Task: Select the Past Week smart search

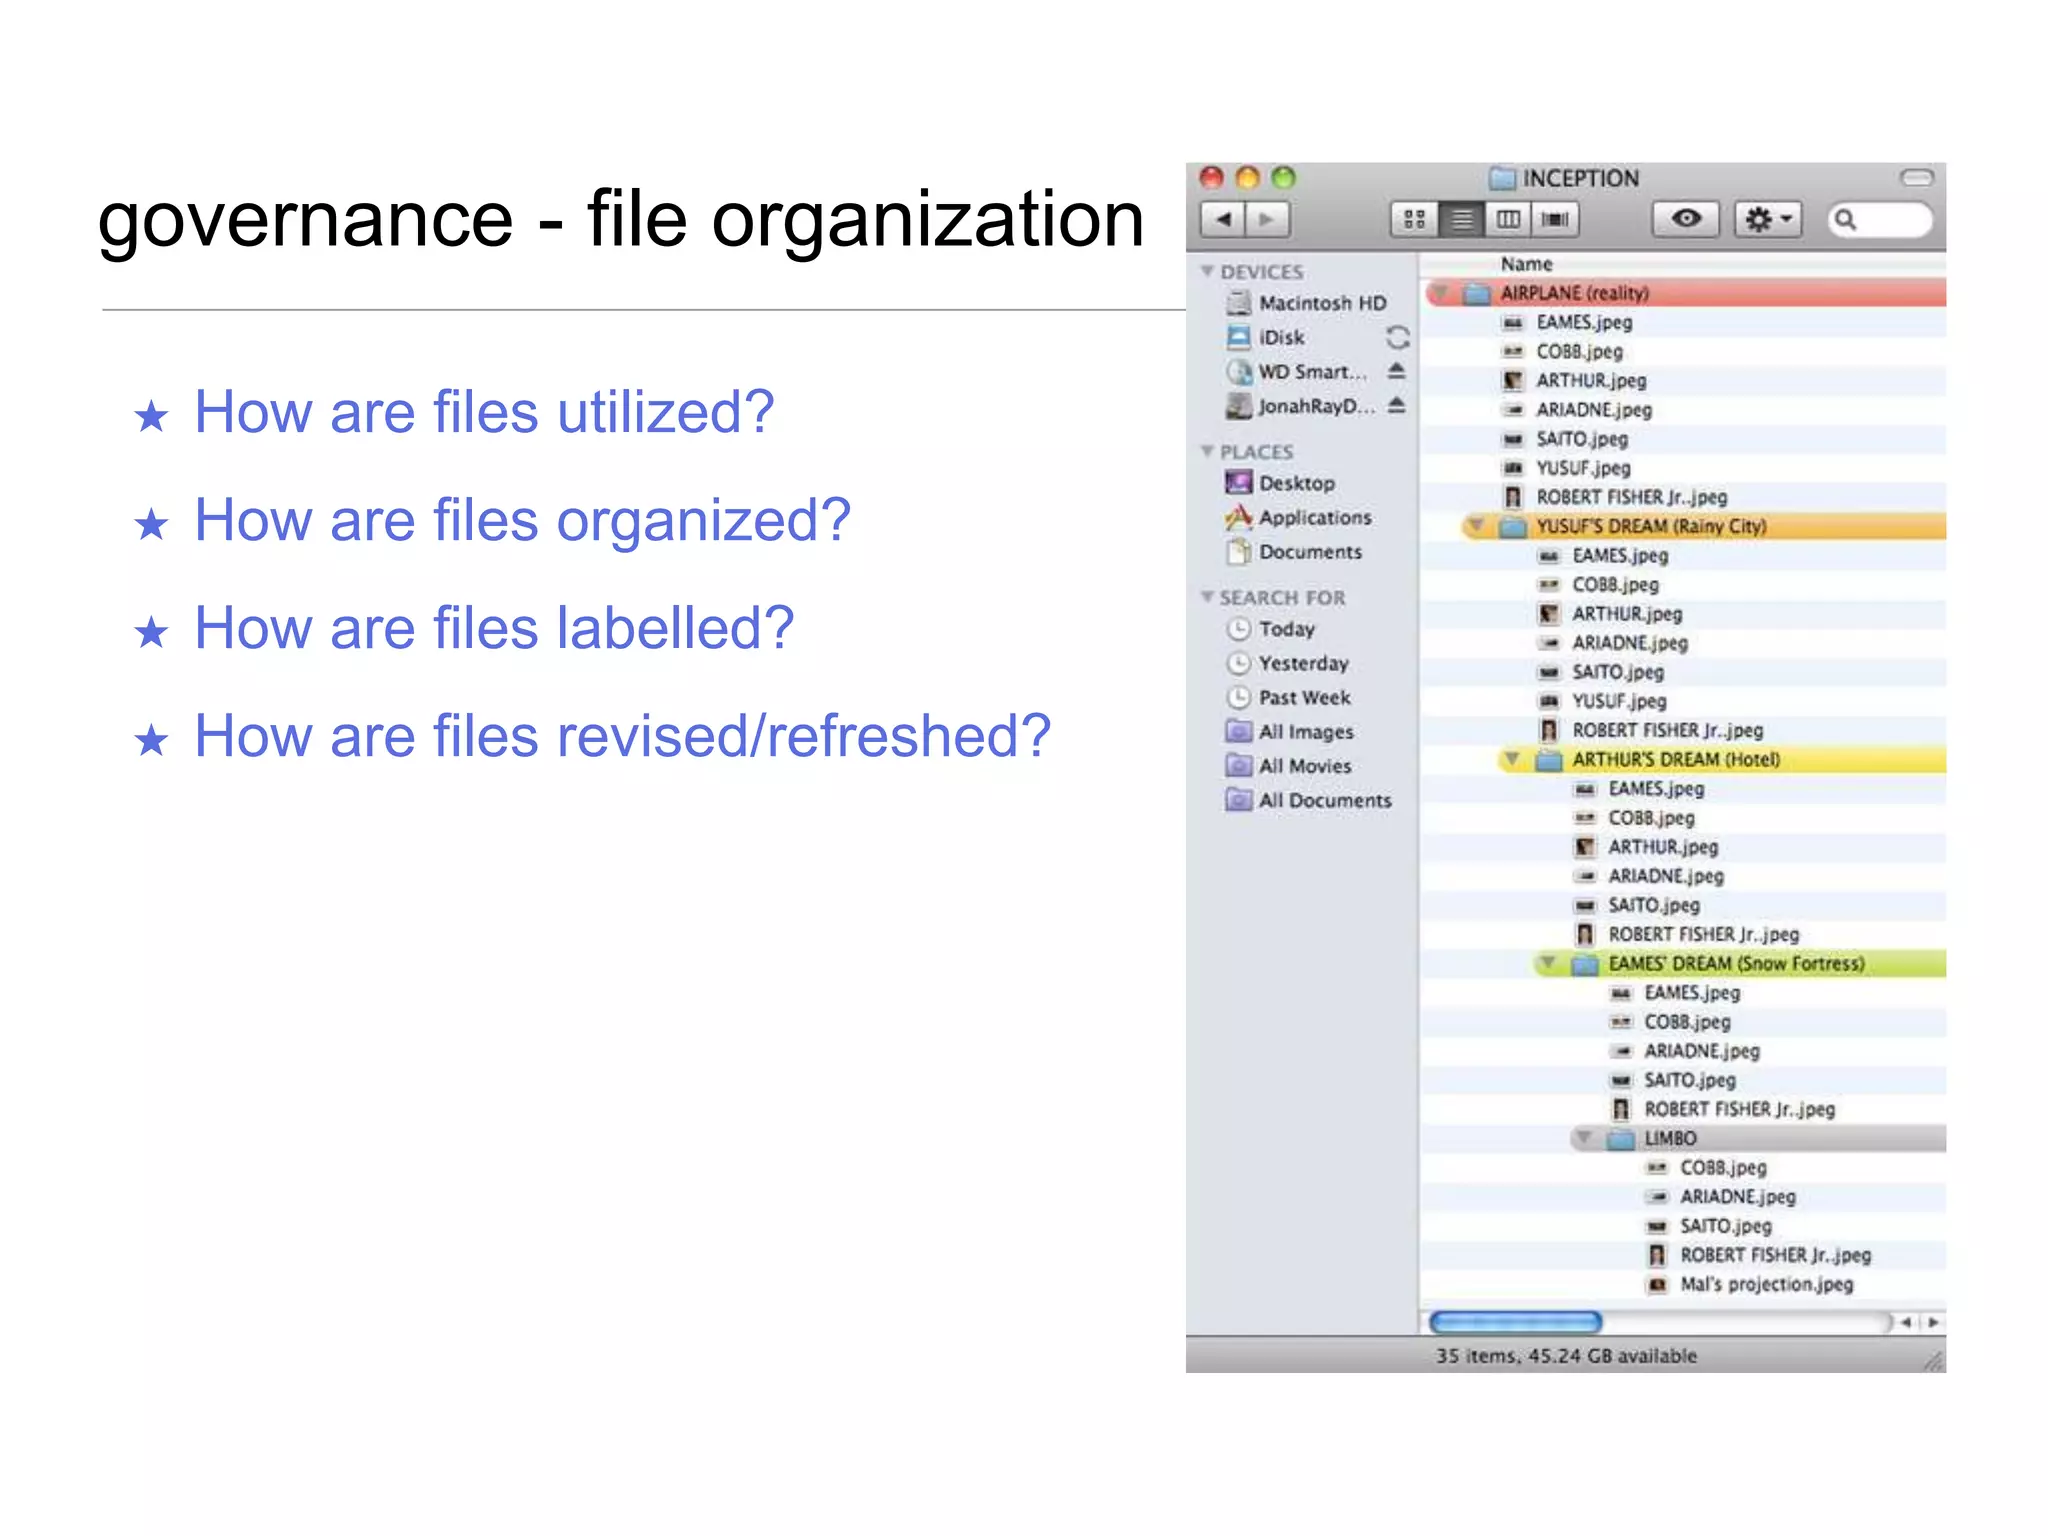Action: pos(1288,697)
